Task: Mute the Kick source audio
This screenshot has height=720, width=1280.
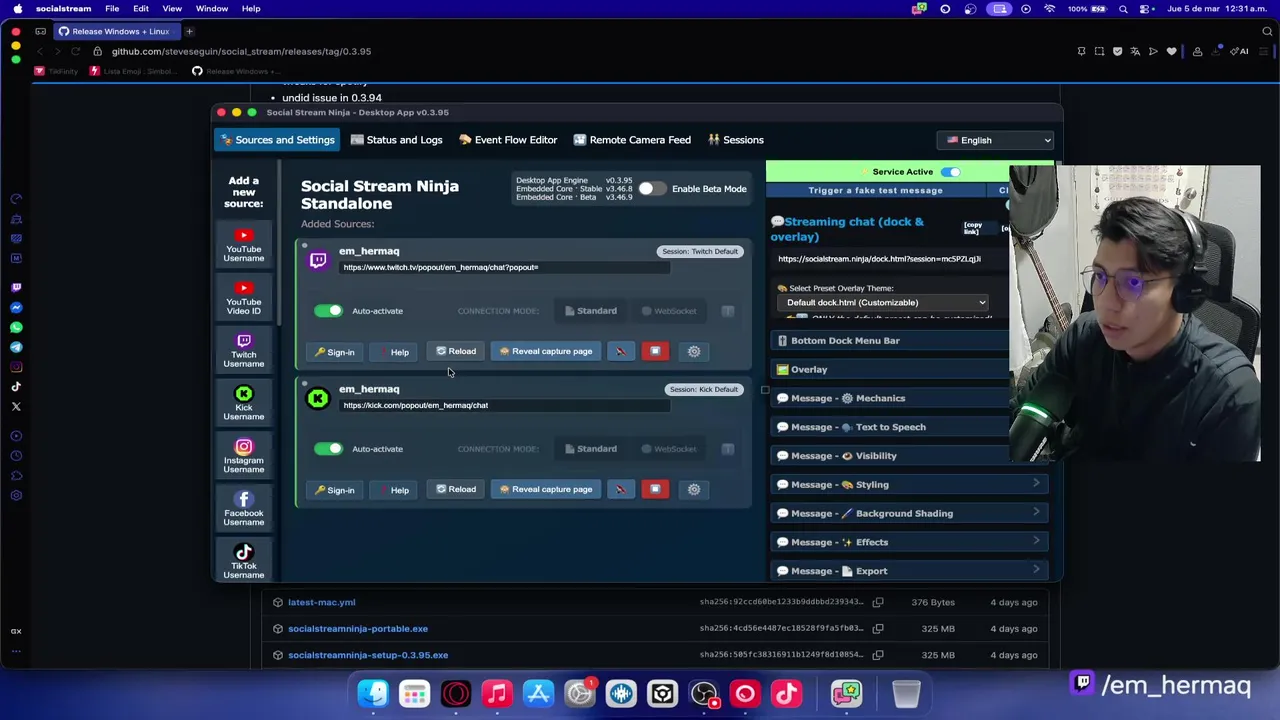Action: pyautogui.click(x=620, y=489)
